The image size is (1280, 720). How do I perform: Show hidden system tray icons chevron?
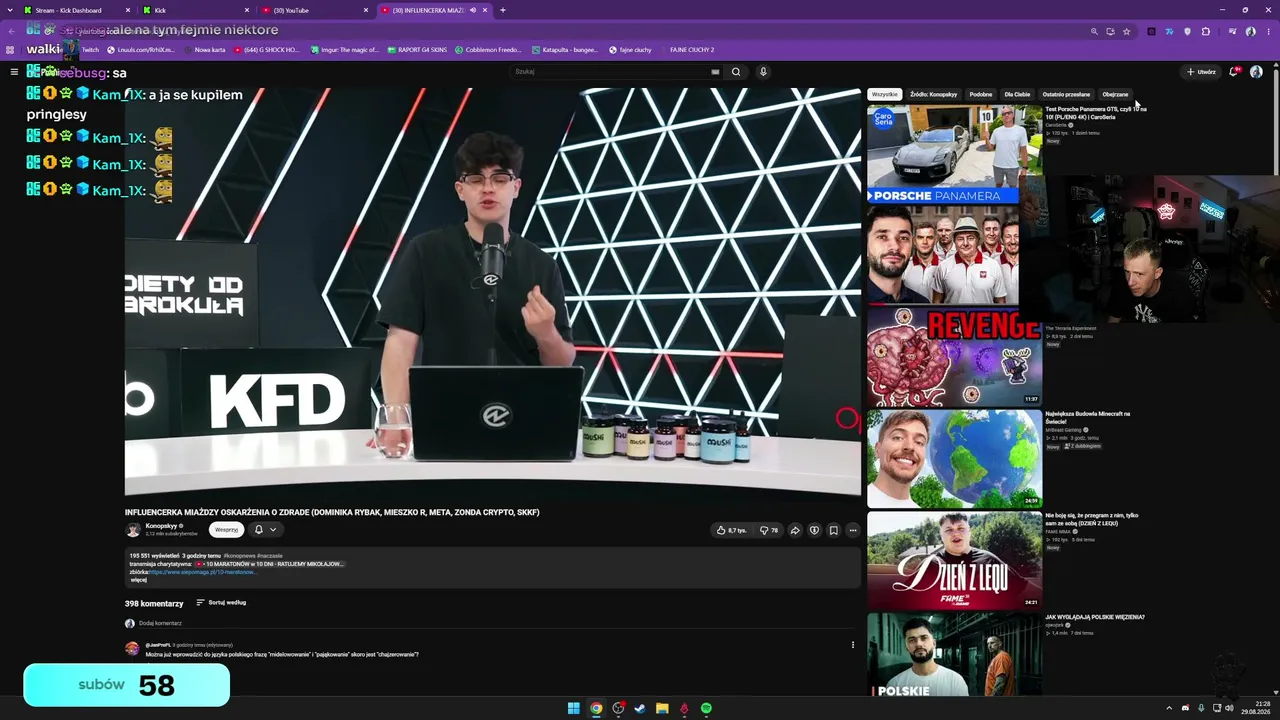pos(1169,708)
